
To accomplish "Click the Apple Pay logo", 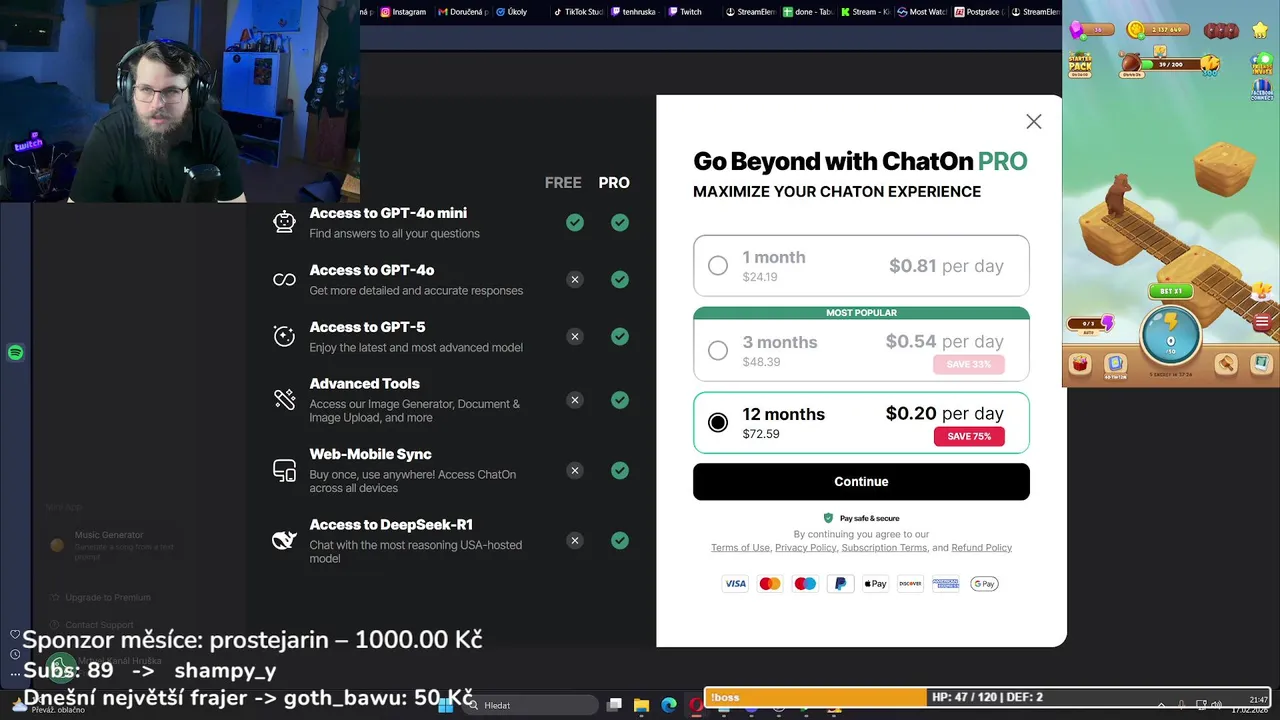I will tap(875, 584).
